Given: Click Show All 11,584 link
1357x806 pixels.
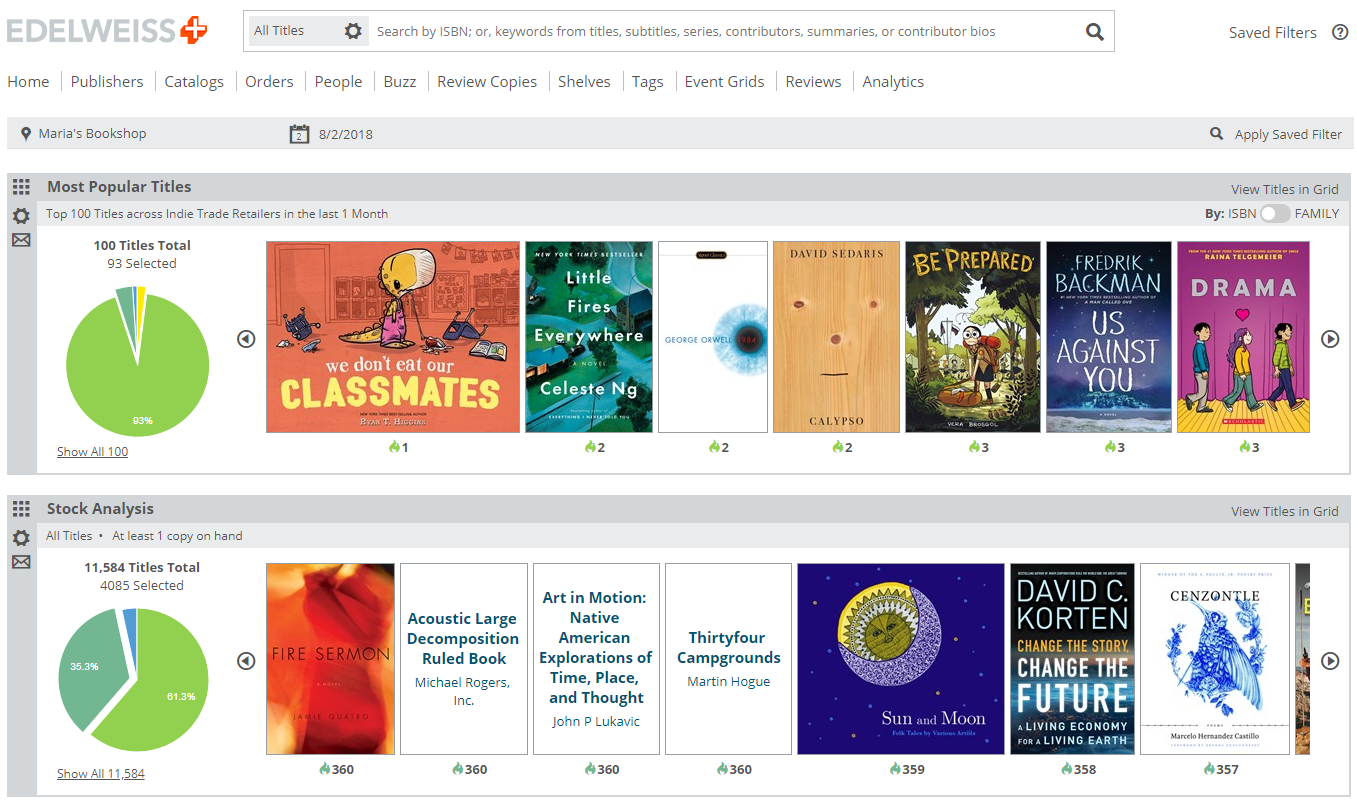Looking at the screenshot, I should [x=100, y=774].
